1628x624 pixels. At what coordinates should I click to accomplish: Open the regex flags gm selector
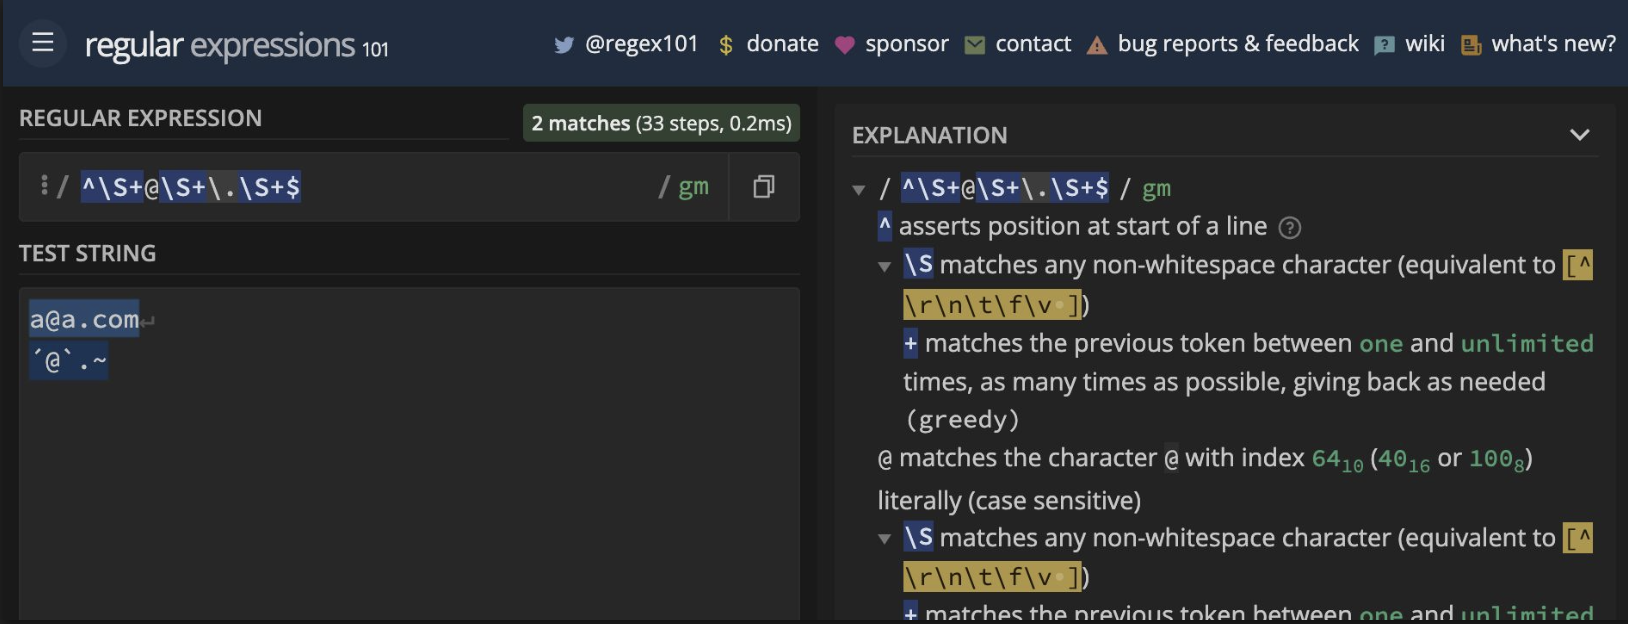point(693,187)
